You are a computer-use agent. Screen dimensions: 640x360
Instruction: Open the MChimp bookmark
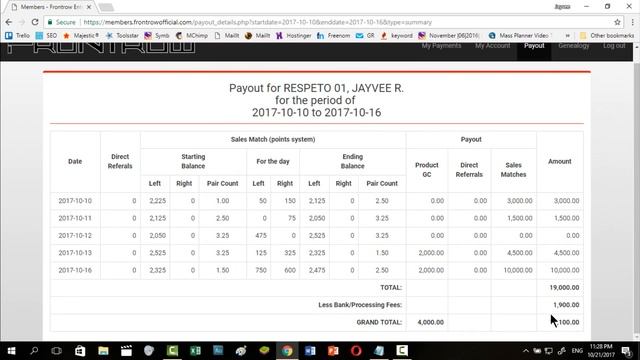click(191, 36)
